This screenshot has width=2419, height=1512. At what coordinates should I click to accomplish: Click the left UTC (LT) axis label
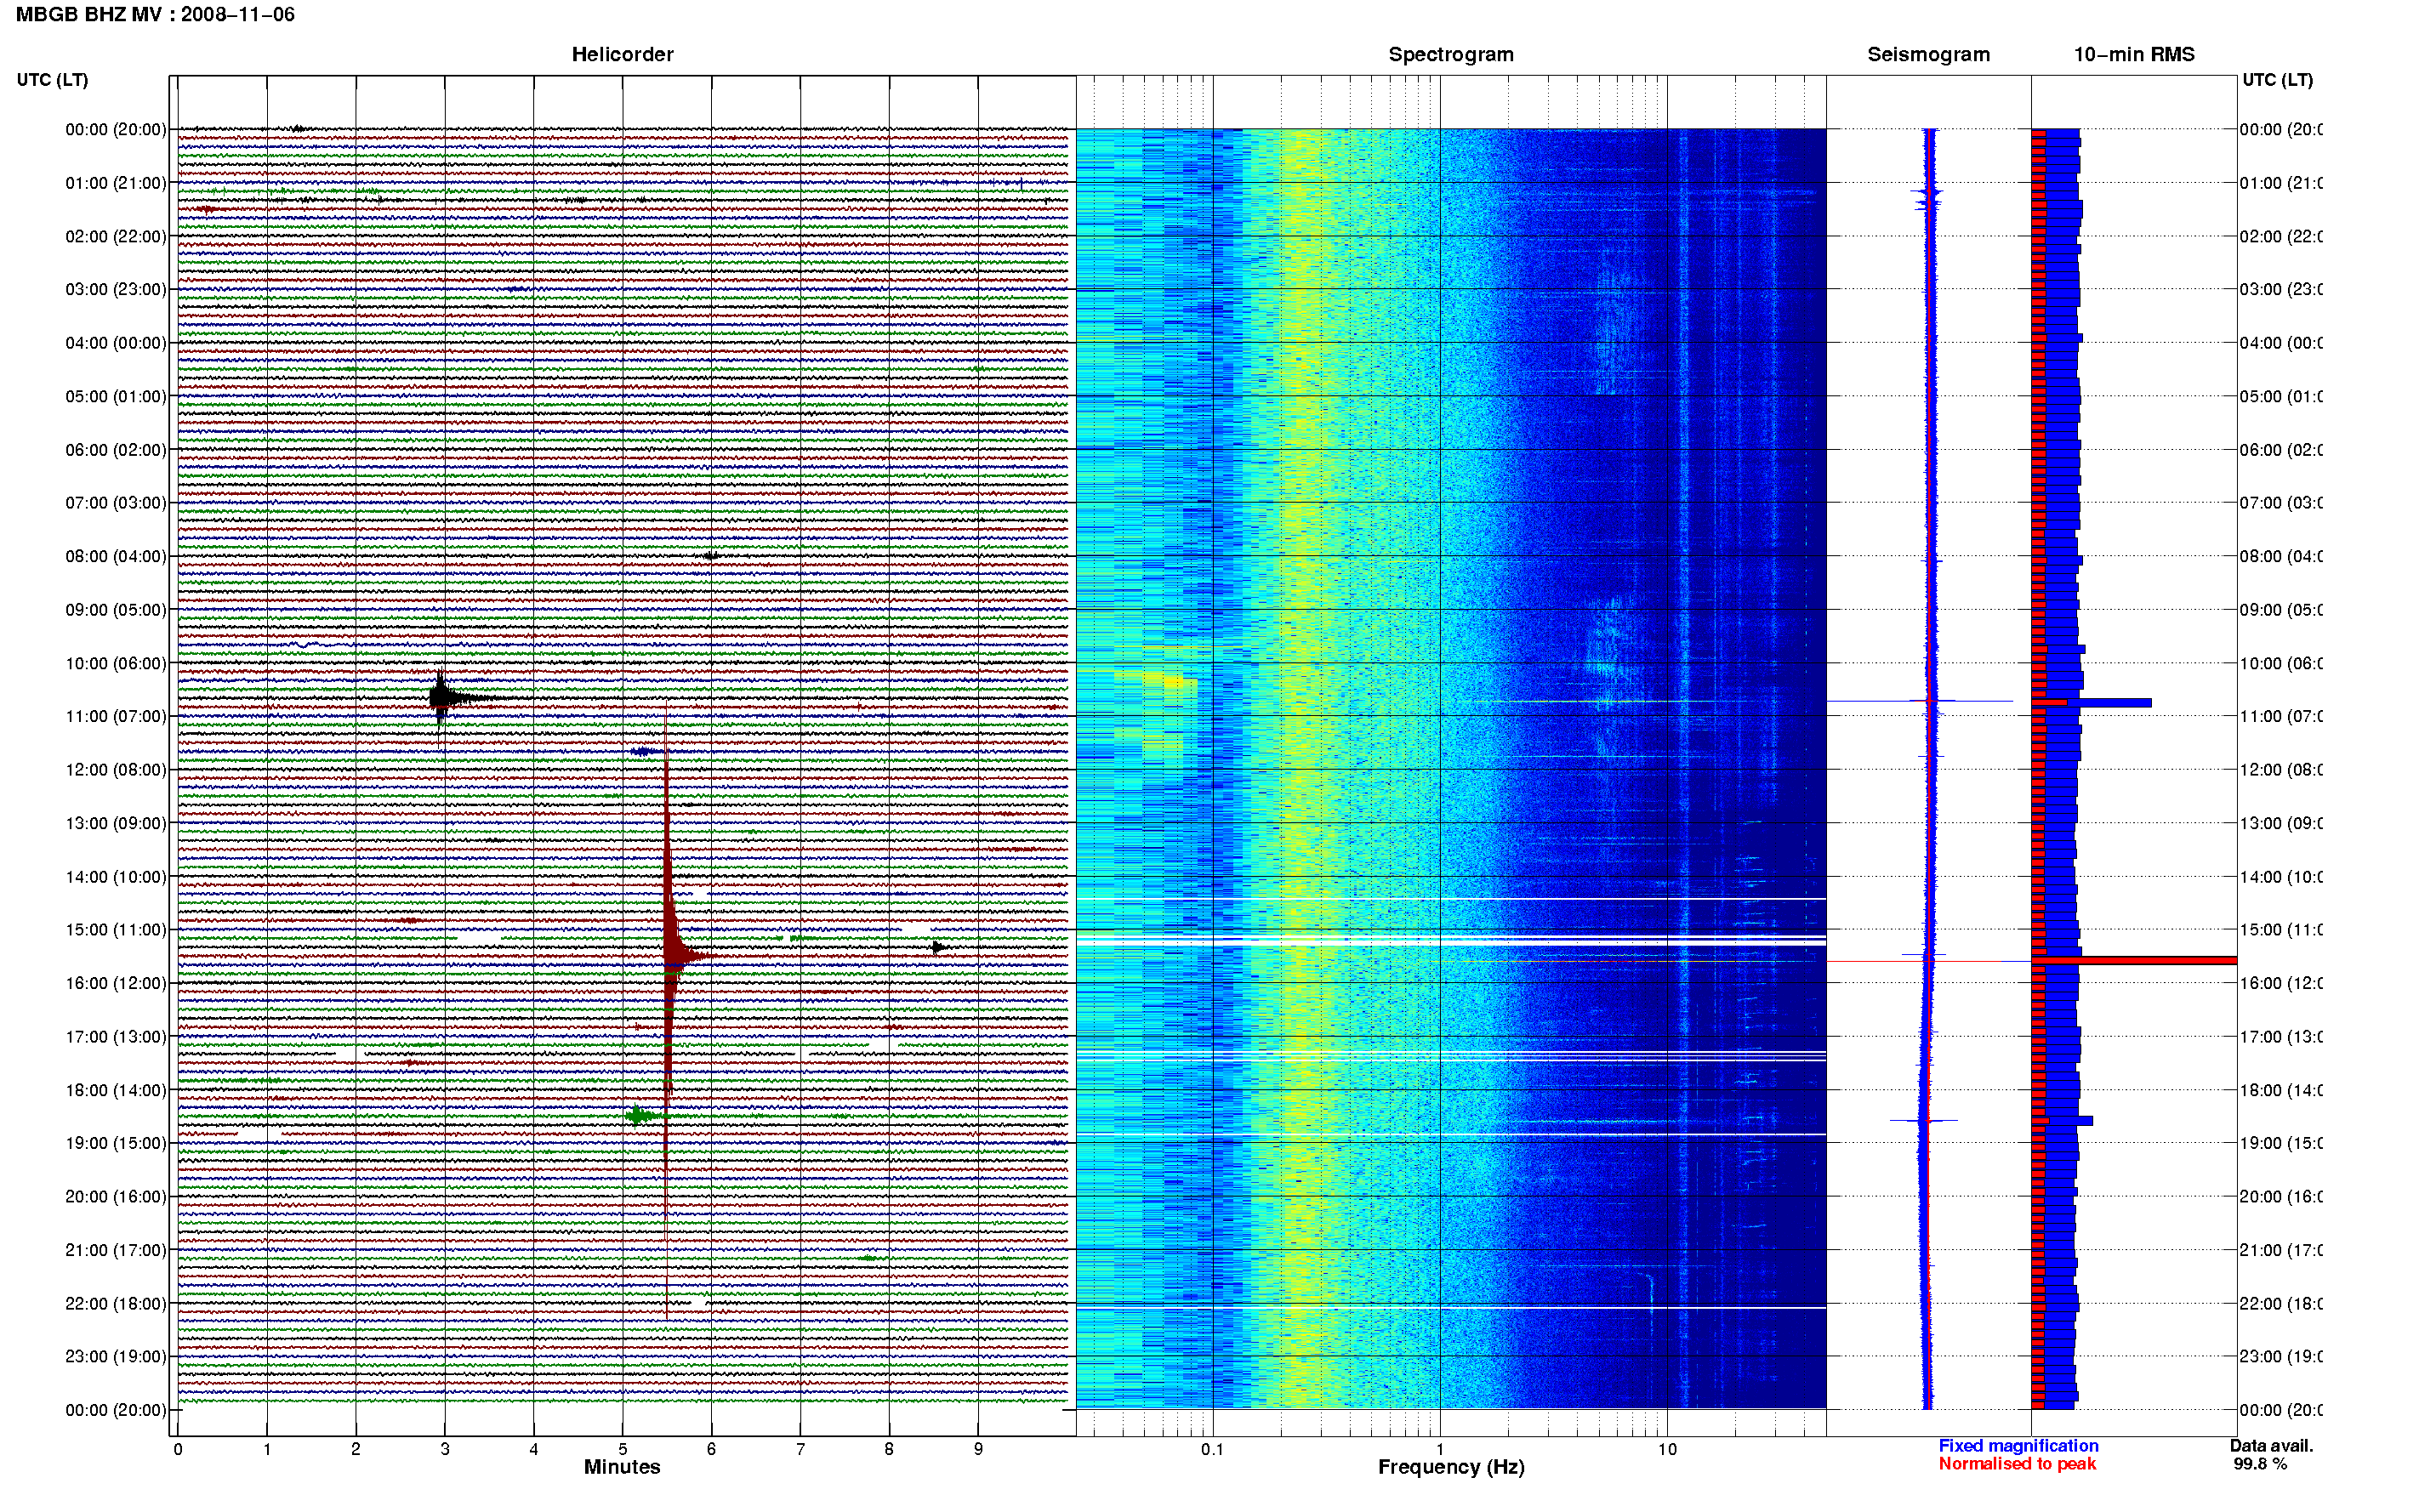tap(52, 79)
